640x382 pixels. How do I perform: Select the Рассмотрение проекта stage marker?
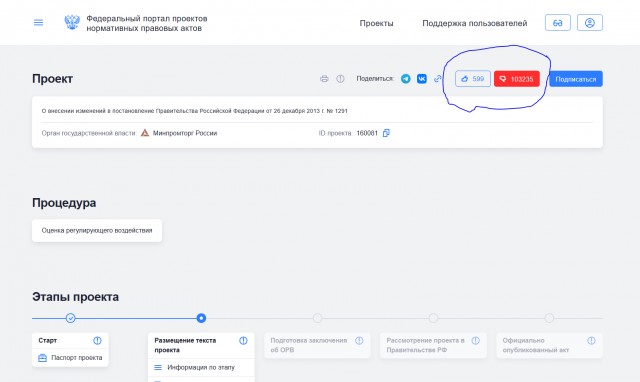click(x=433, y=318)
